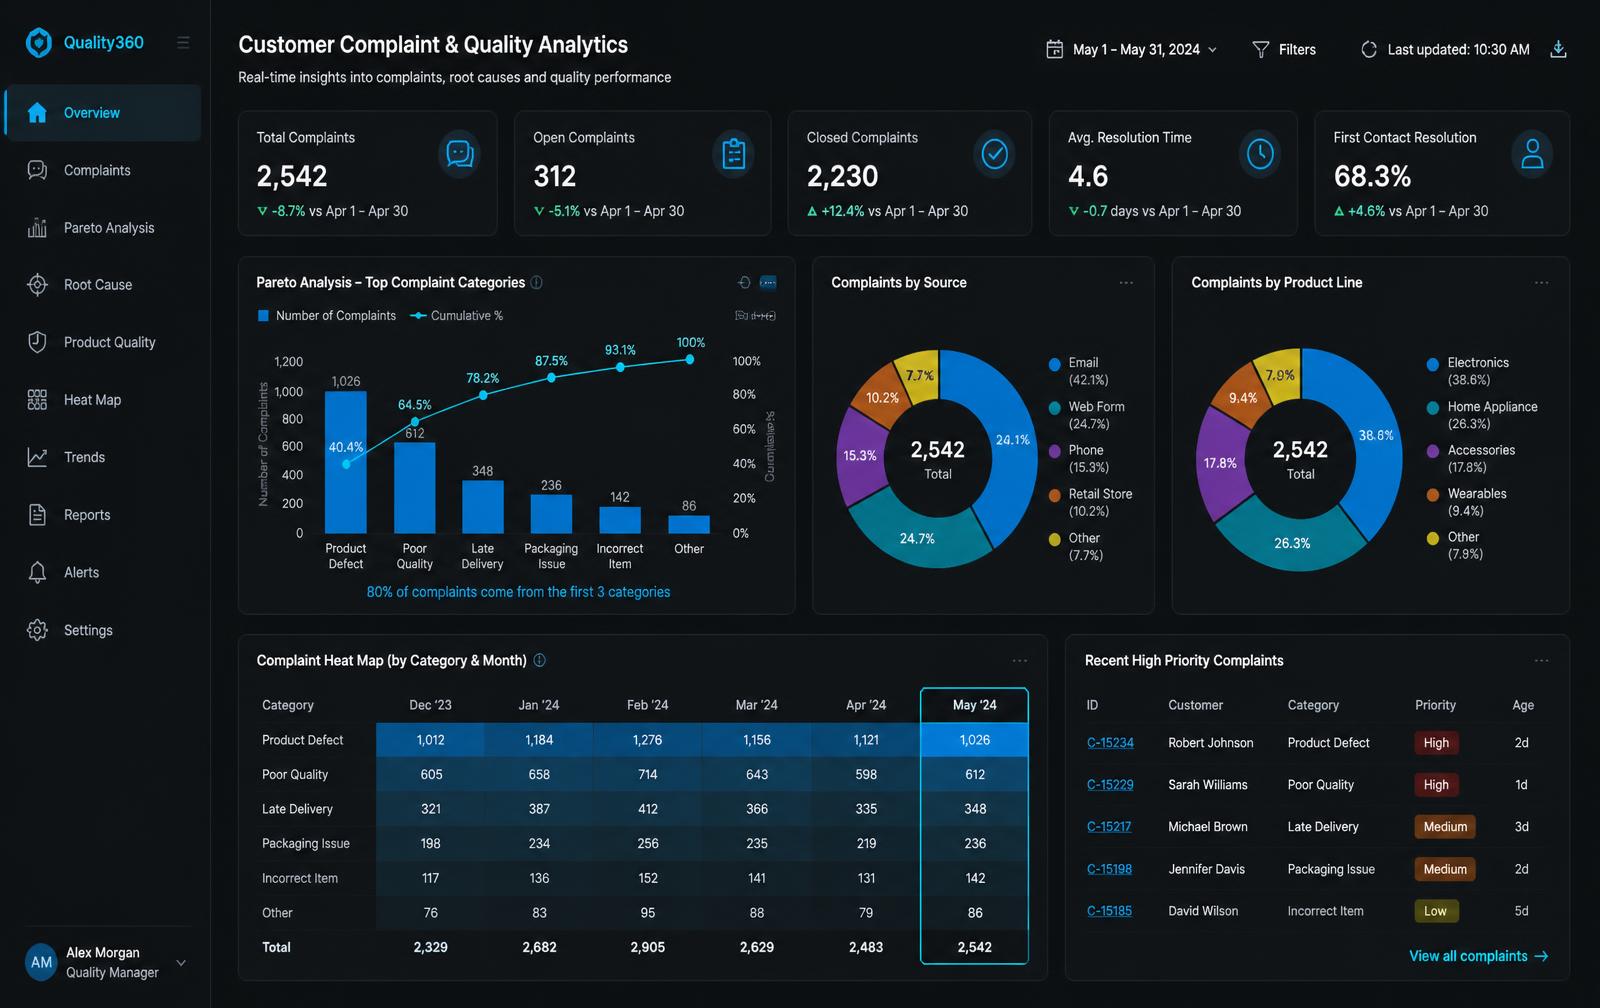
Task: Open the Filters button
Action: pyautogui.click(x=1284, y=49)
